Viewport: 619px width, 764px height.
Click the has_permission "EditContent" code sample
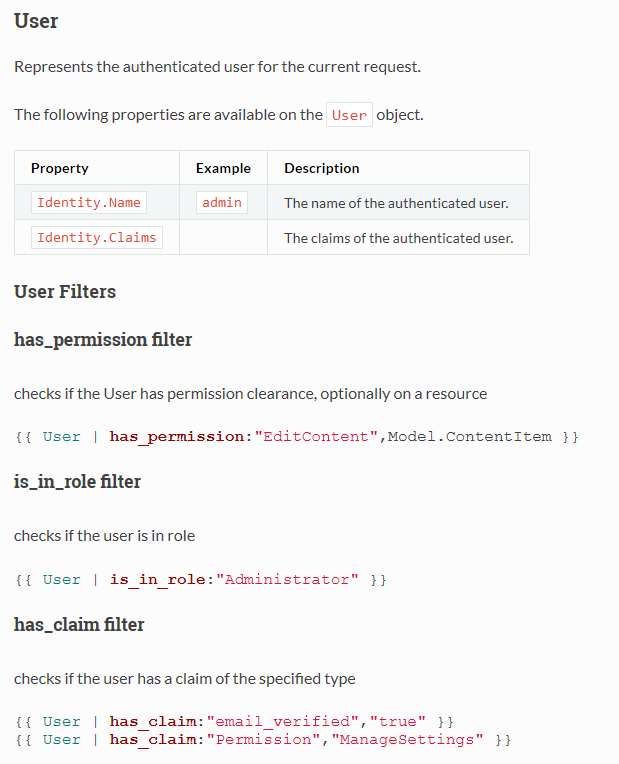297,437
